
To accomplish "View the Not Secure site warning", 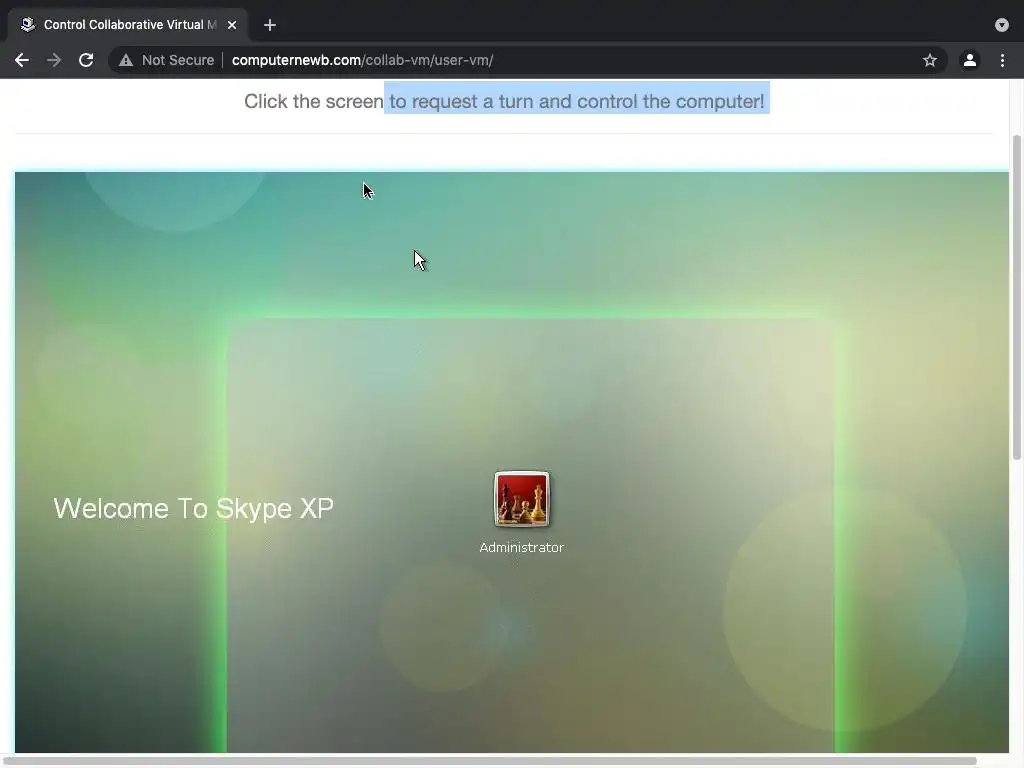I will pyautogui.click(x=167, y=60).
